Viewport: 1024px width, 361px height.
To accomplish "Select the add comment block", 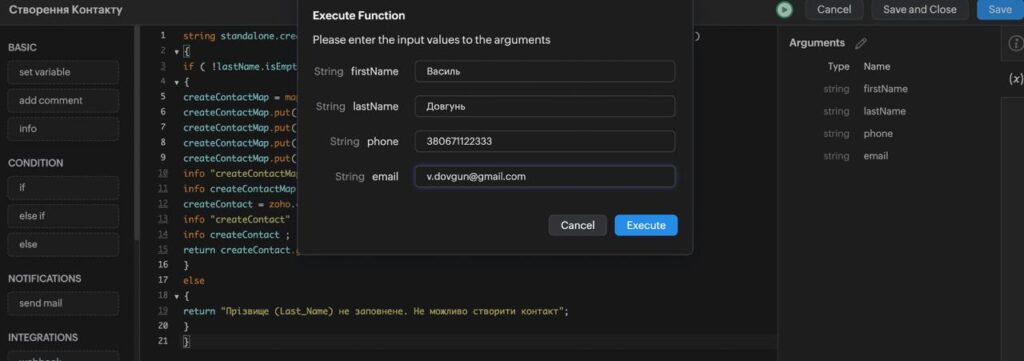I will pos(63,101).
